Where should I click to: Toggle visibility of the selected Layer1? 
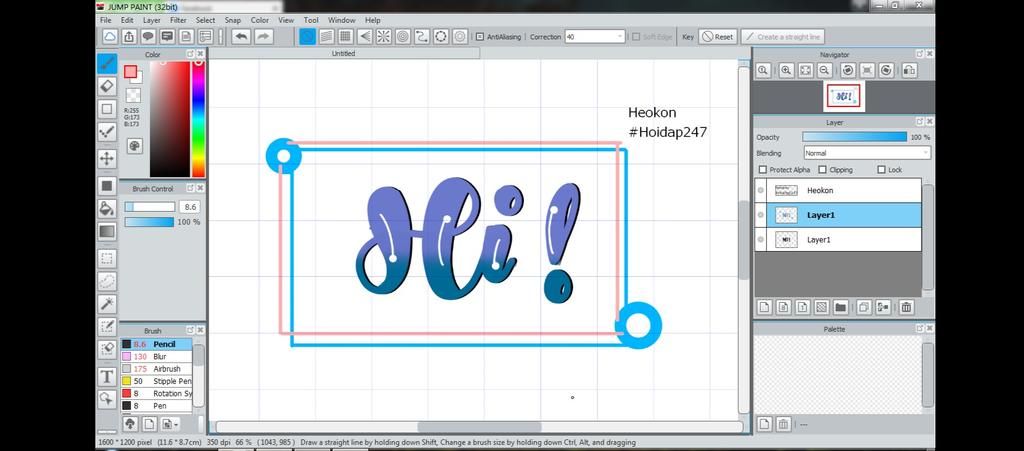pyautogui.click(x=761, y=215)
